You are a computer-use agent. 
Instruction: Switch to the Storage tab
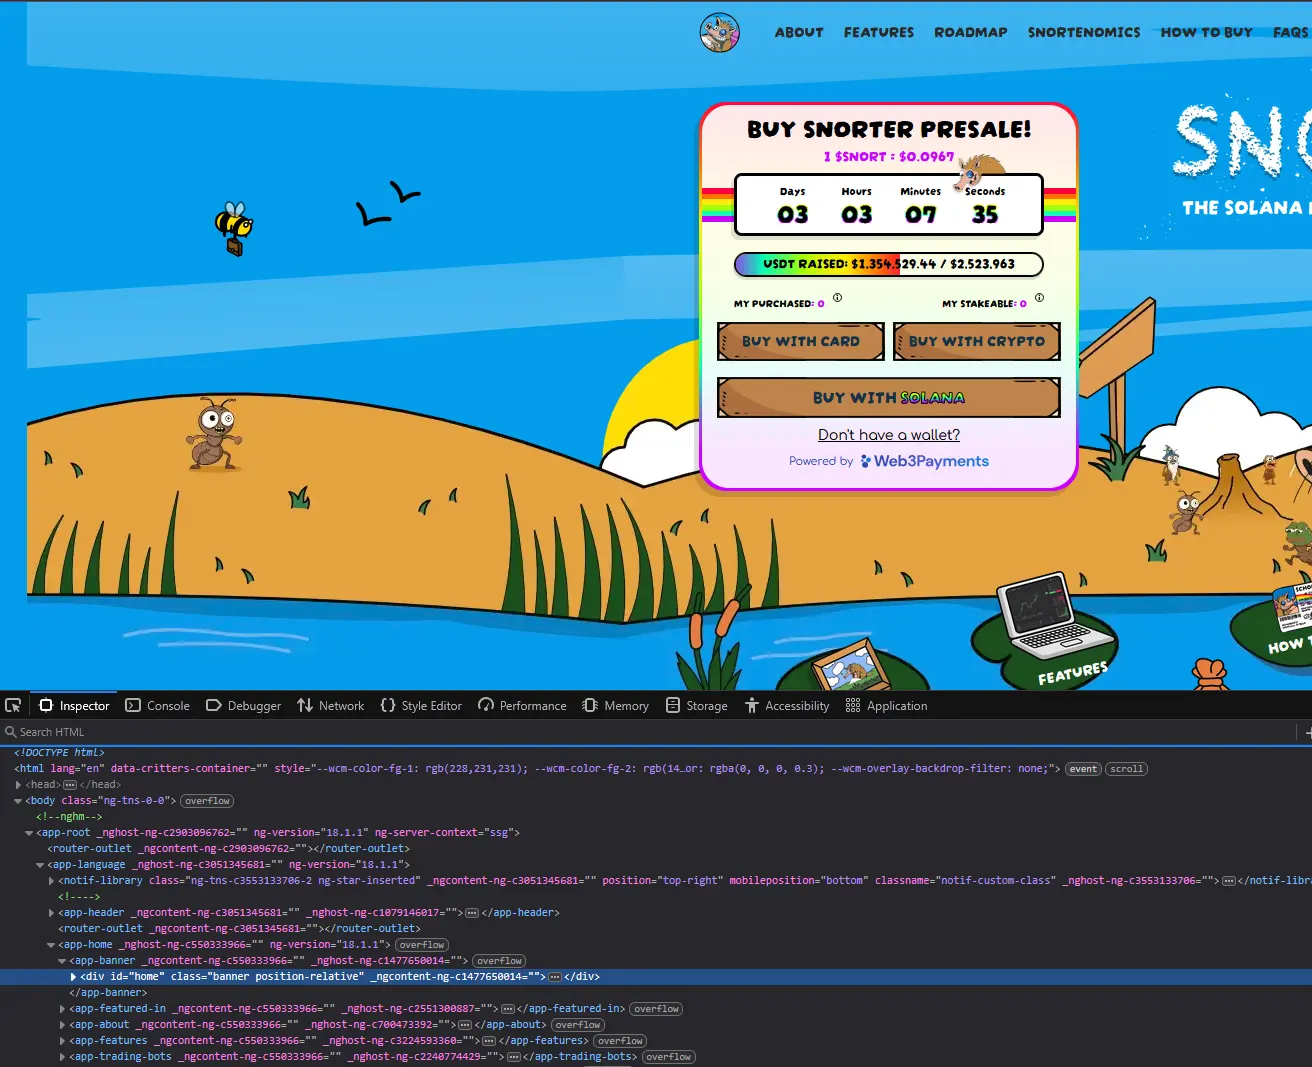pyautogui.click(x=697, y=705)
